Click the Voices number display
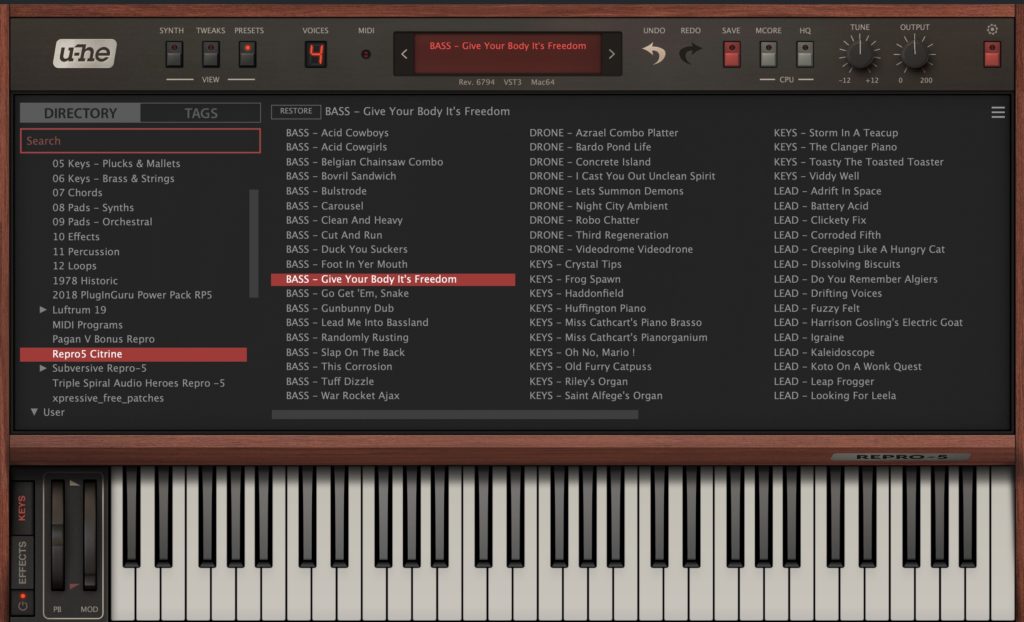 click(315, 54)
